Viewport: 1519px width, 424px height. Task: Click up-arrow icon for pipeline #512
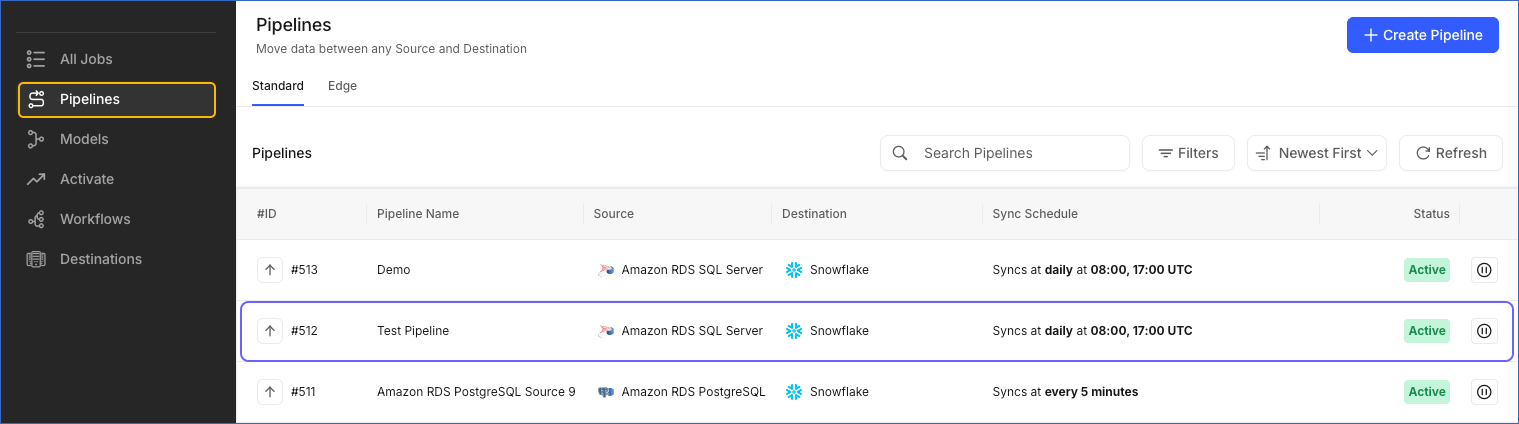270,331
